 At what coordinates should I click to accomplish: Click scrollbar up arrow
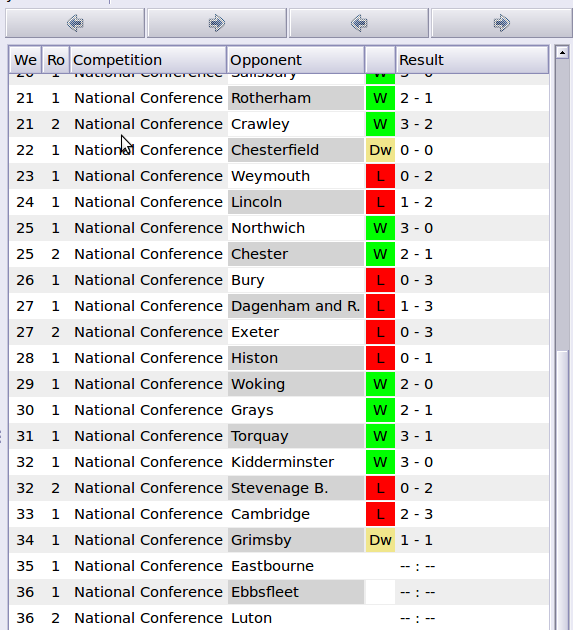coord(562,52)
